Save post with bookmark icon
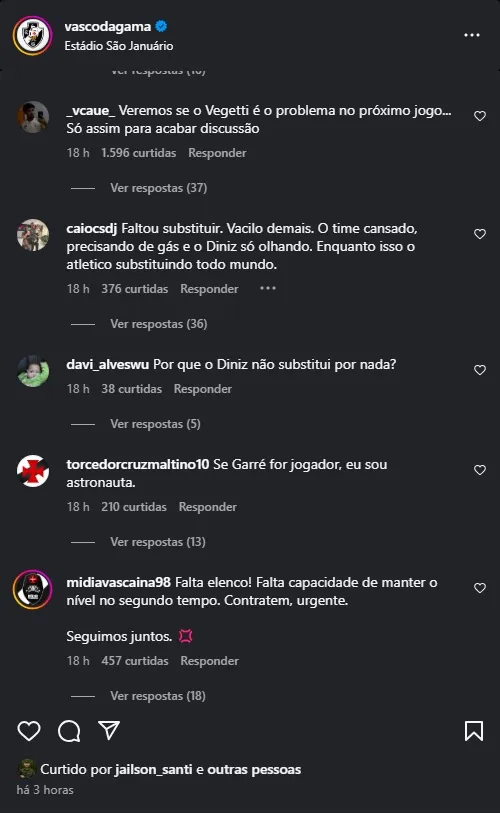The image size is (500, 813). pyautogui.click(x=474, y=731)
